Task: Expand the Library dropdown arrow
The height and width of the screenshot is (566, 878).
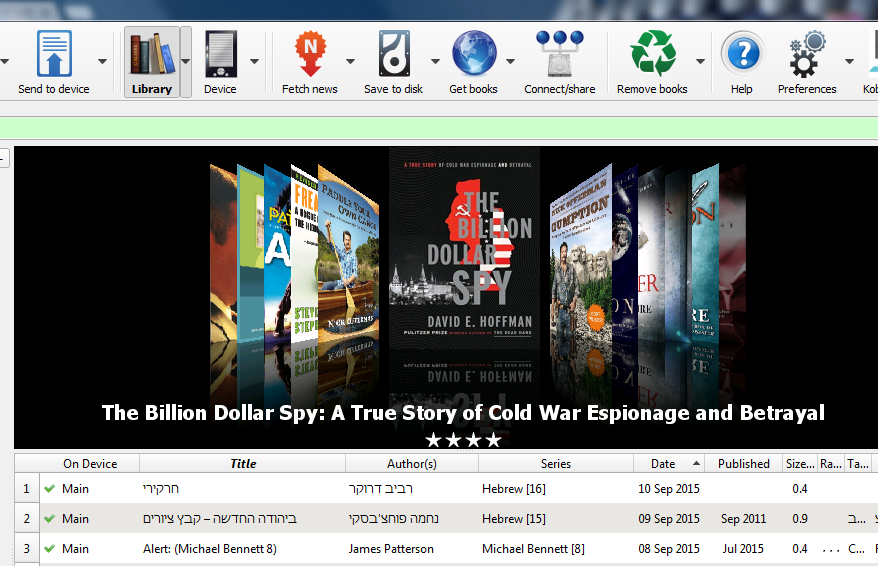Action: click(x=185, y=61)
